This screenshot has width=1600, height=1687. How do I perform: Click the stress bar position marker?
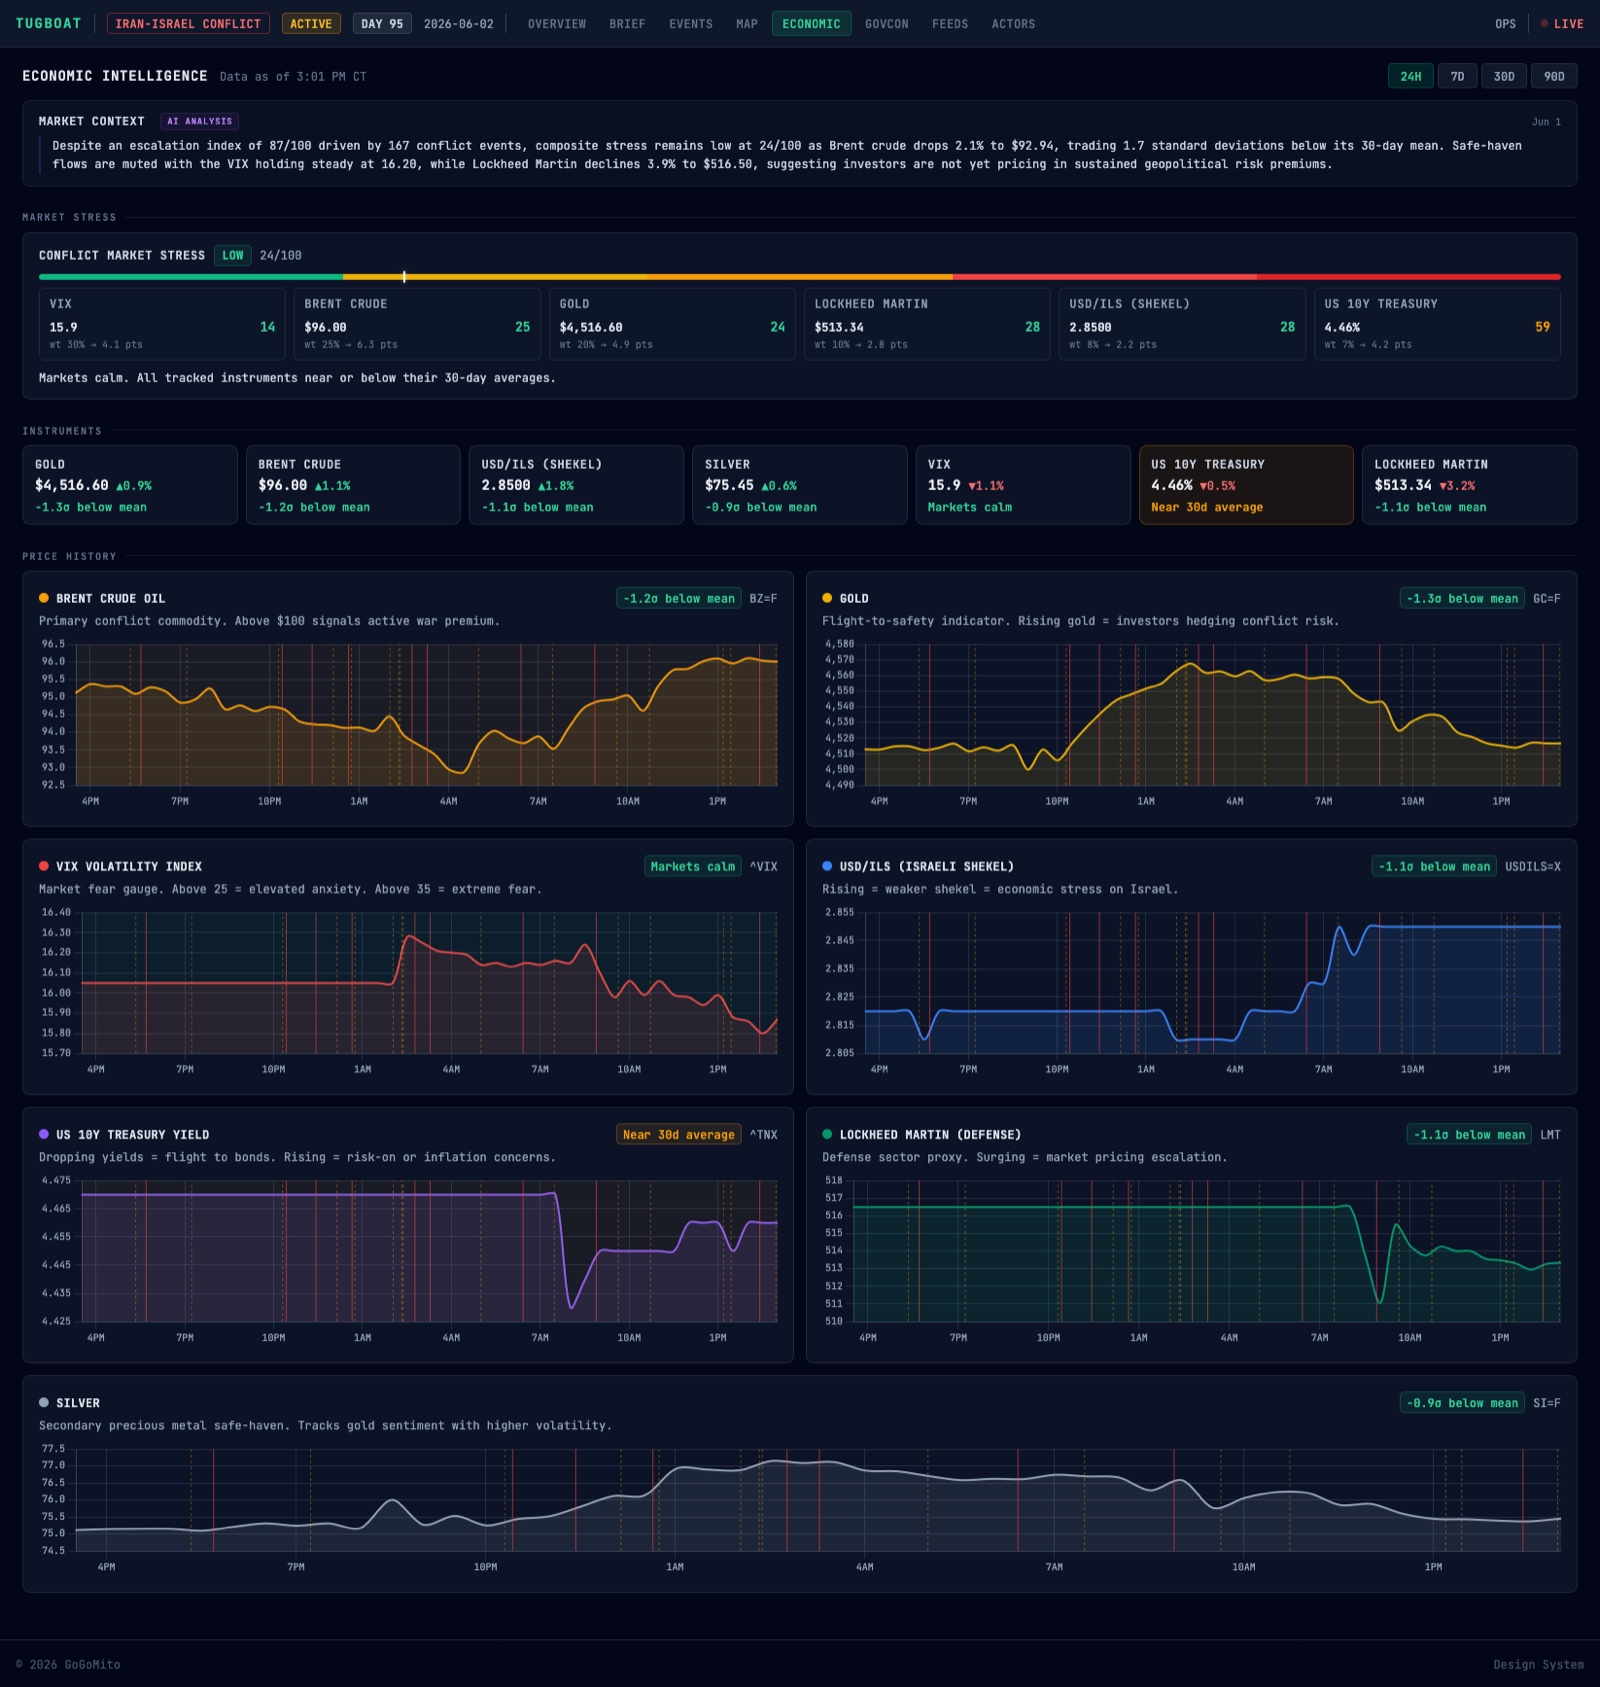(x=404, y=276)
